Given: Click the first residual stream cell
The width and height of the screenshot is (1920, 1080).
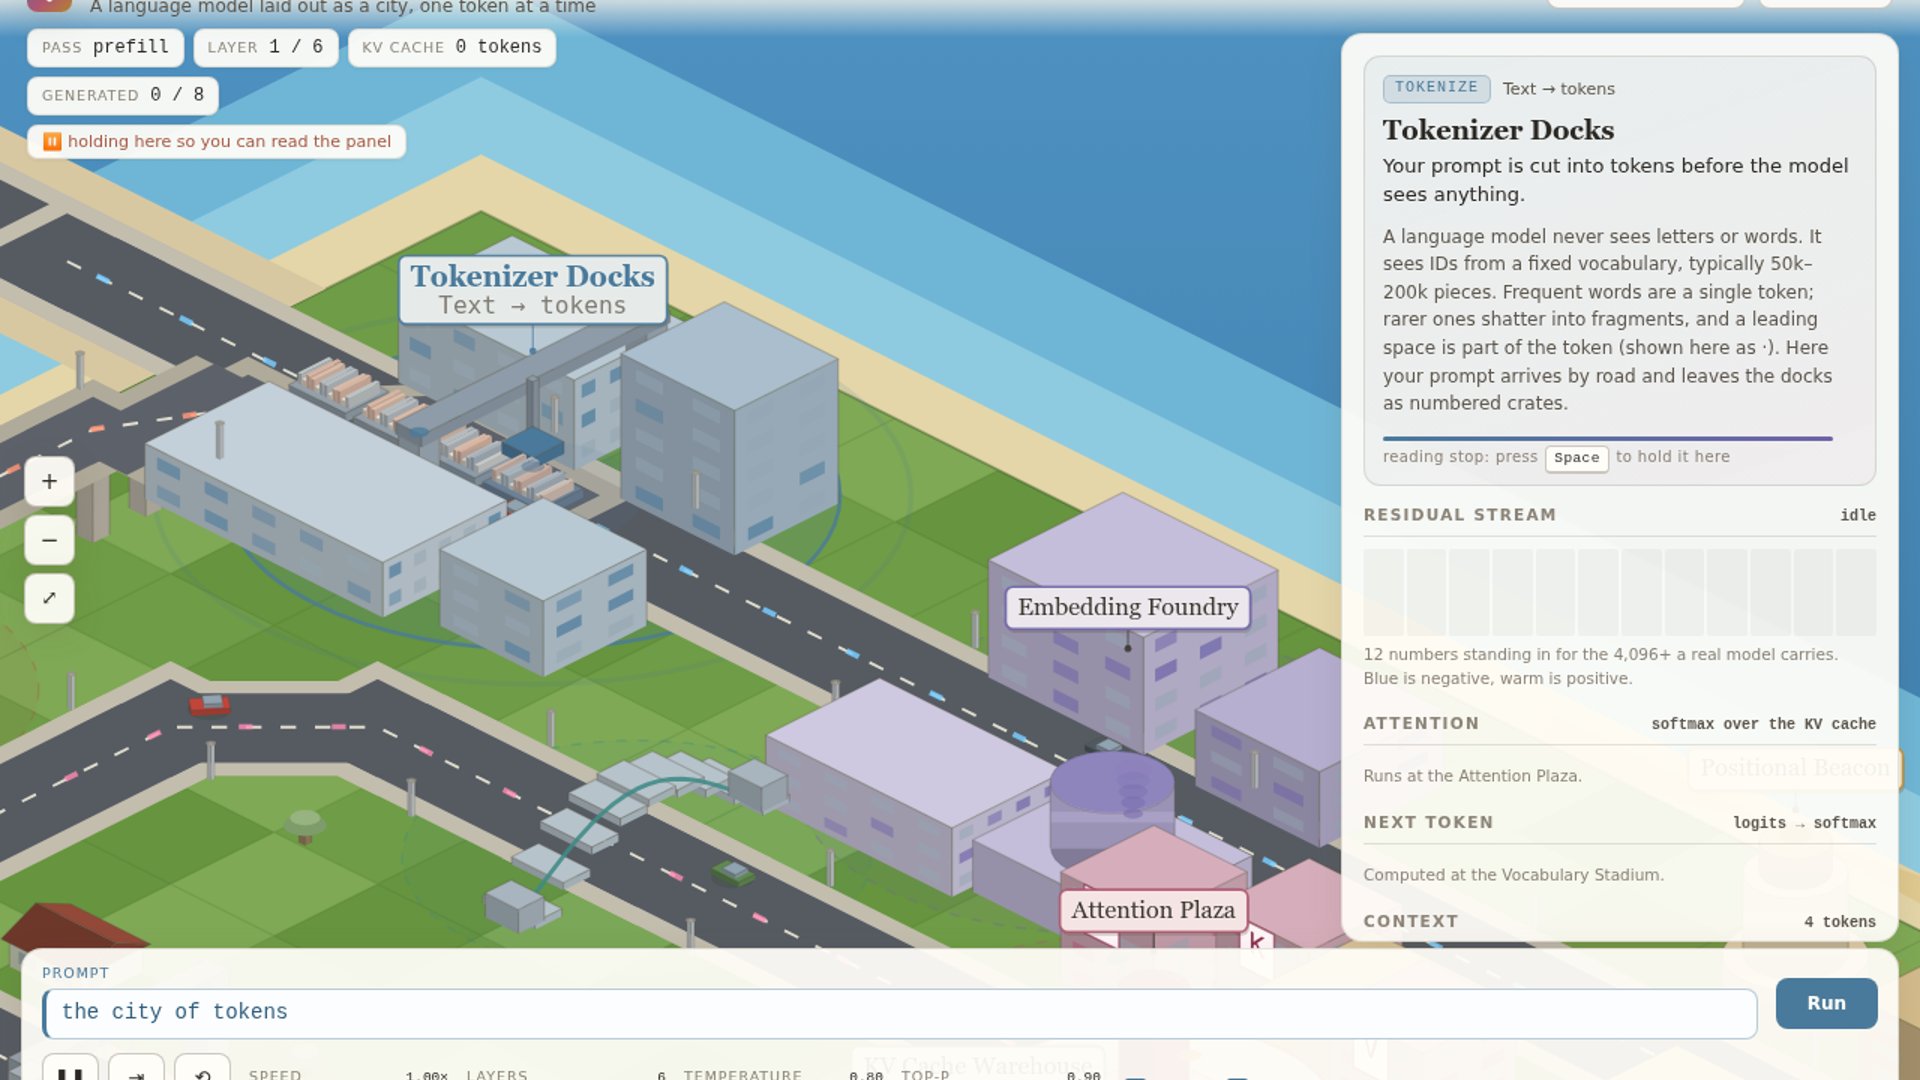Looking at the screenshot, I should tap(1383, 592).
